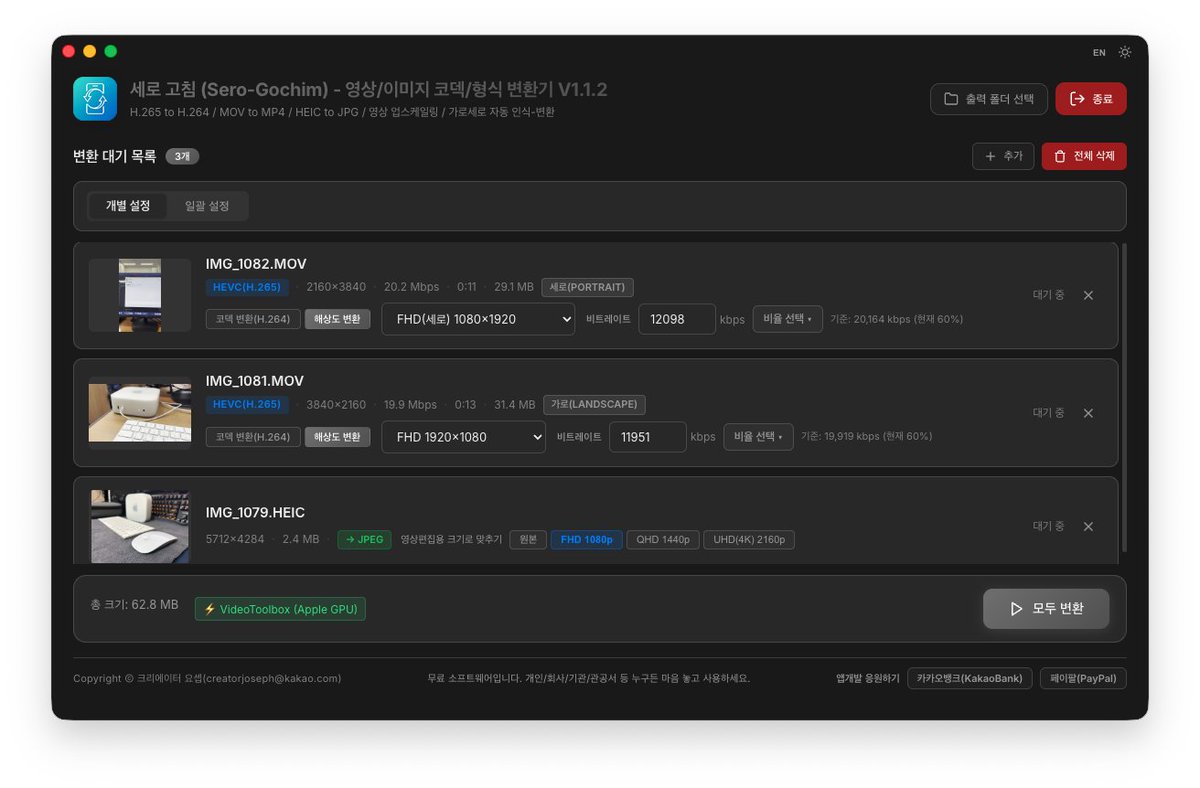This screenshot has width=1200, height=788.
Task: Click the 세로(PORTRAIT) orientation badge
Action: click(x=588, y=287)
